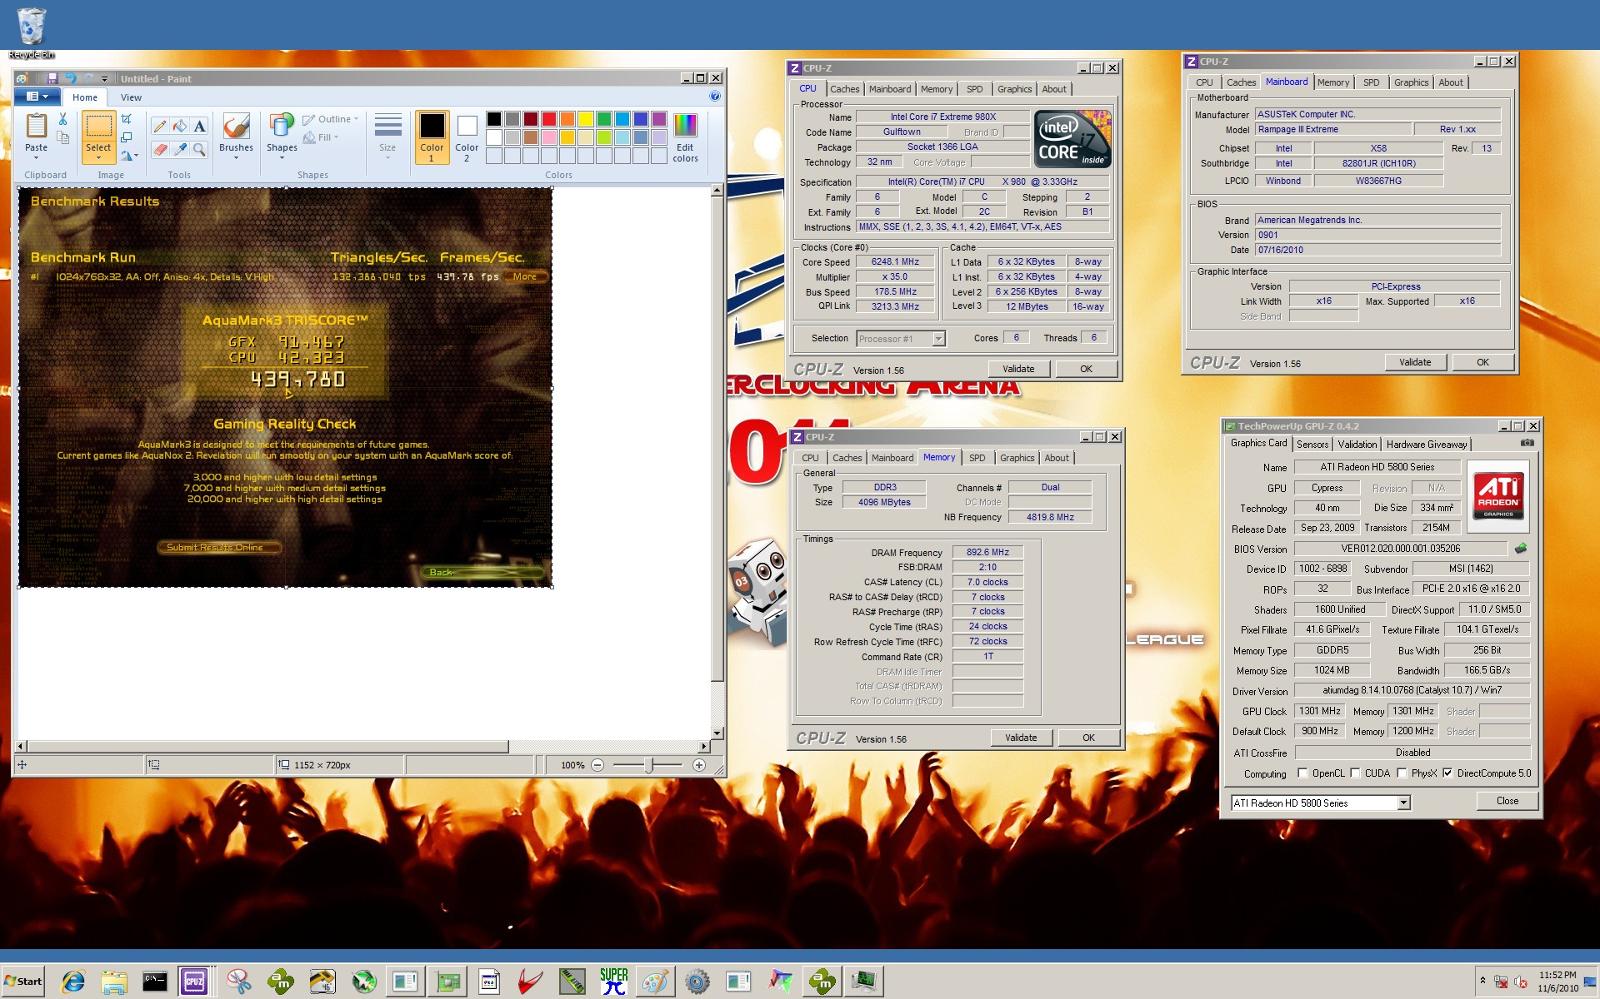Open the Command Prompt taskbar icon
Image resolution: width=1600 pixels, height=999 pixels.
coord(154,981)
